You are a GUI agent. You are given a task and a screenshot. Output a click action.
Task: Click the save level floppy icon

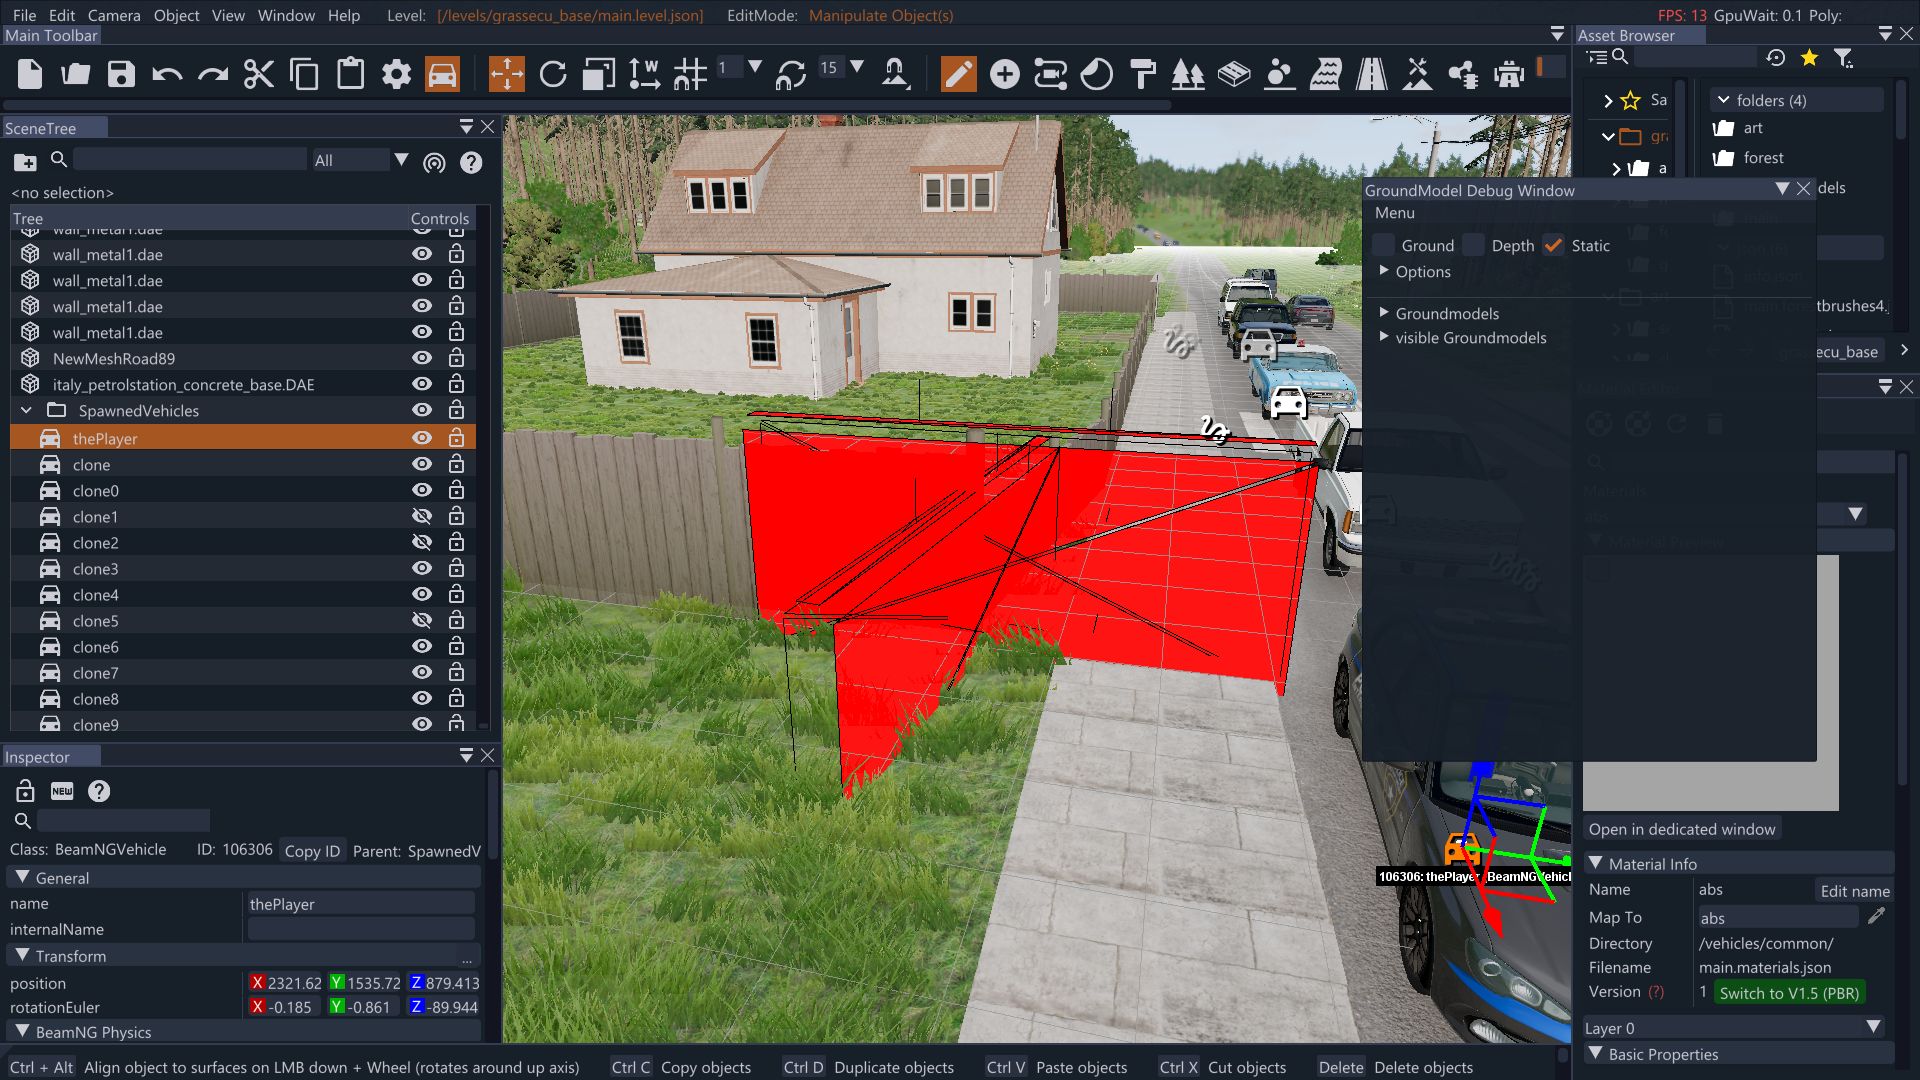click(121, 74)
